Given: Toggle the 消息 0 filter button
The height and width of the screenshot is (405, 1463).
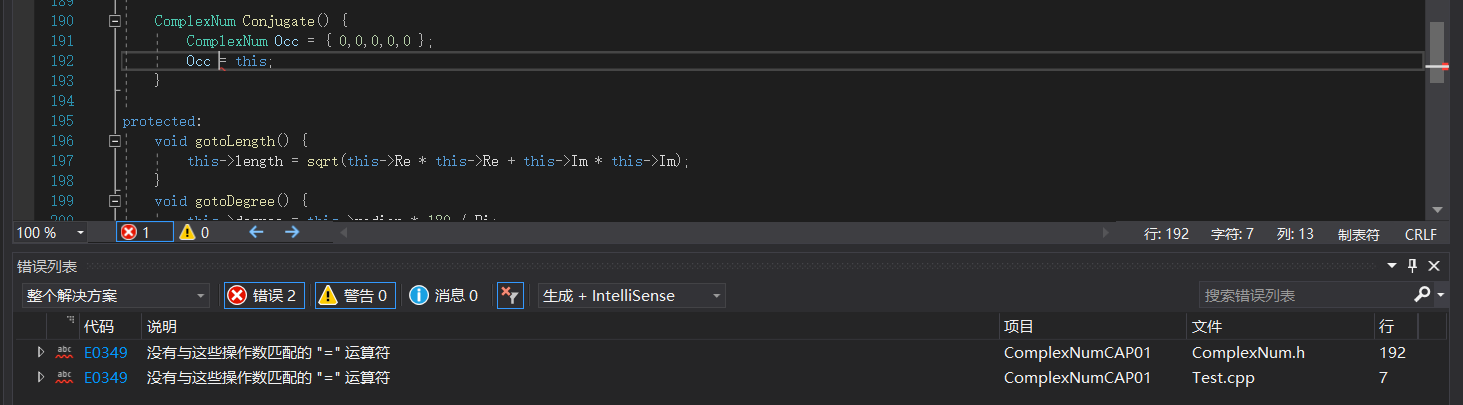Looking at the screenshot, I should pos(443,295).
